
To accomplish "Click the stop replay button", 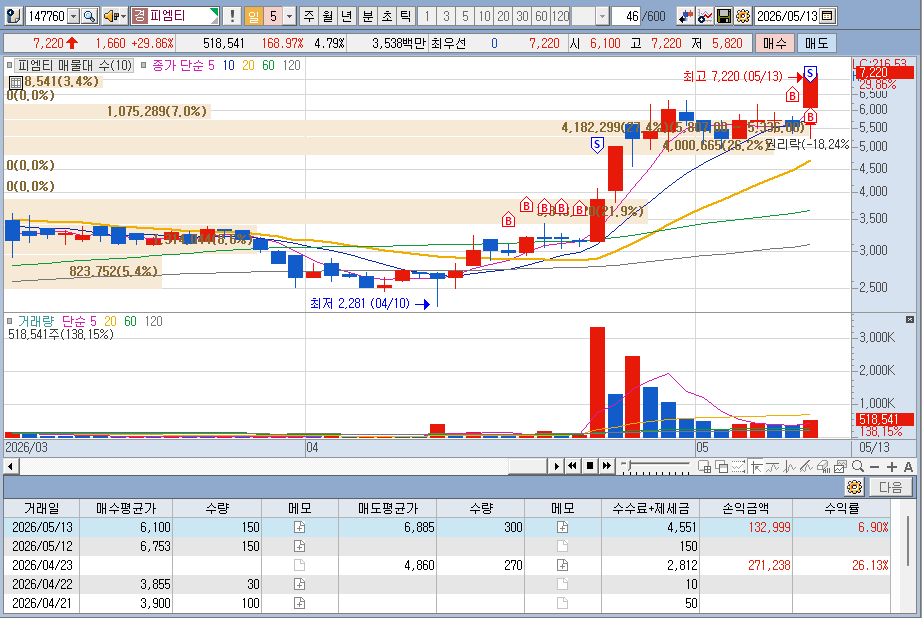I will point(589,466).
